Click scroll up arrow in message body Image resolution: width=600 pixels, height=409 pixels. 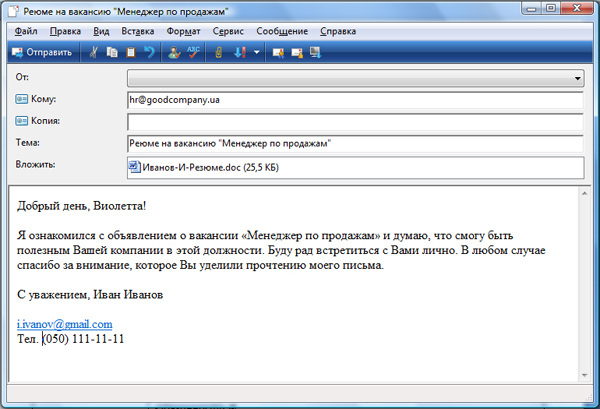(584, 194)
